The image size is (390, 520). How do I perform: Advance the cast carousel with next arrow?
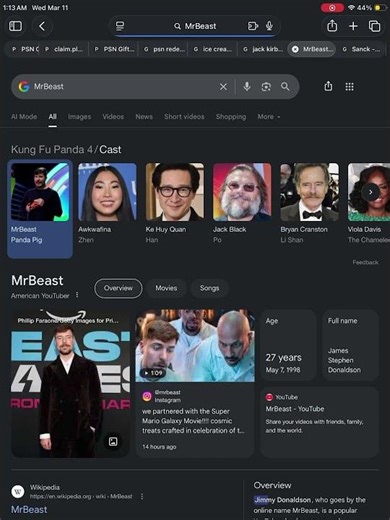pyautogui.click(x=371, y=192)
